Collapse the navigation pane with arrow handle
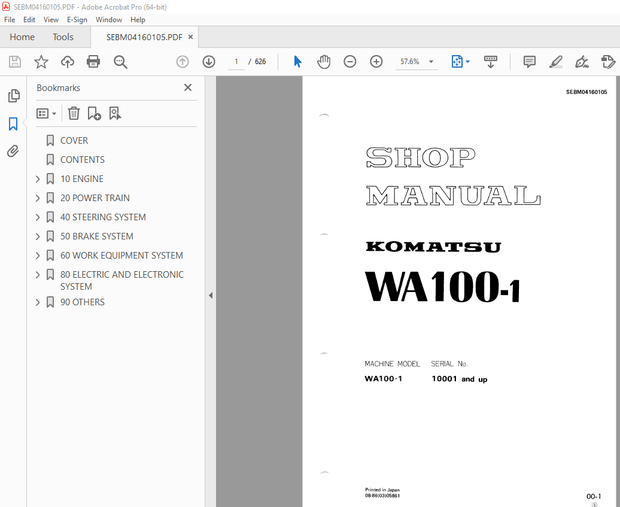 click(211, 295)
